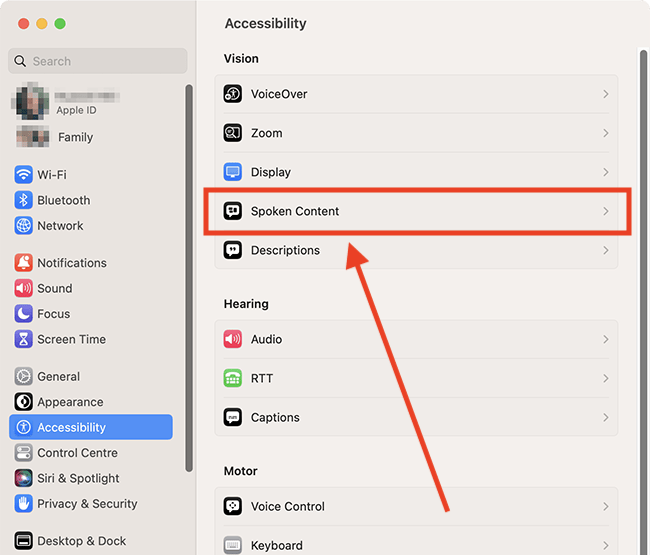
Task: Select Siri & Spotlight text in sidebar
Action: [x=78, y=478]
